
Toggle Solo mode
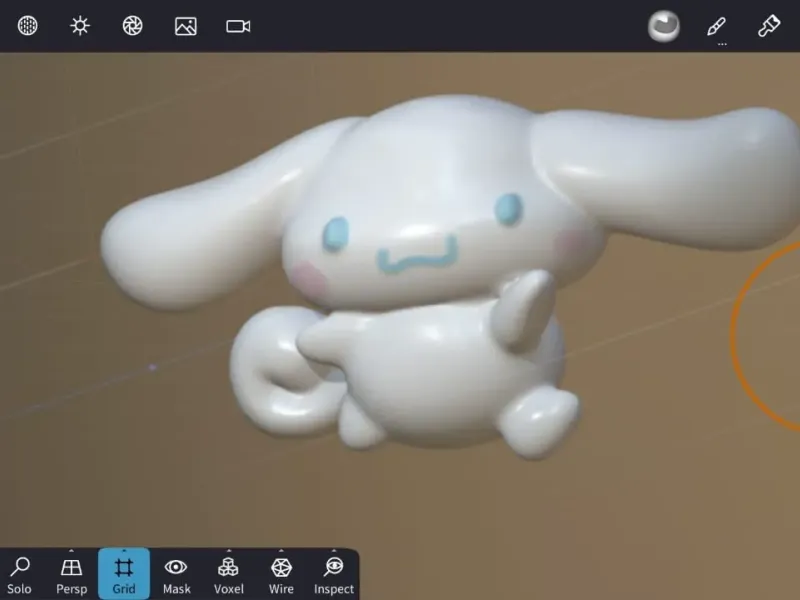pos(19,575)
